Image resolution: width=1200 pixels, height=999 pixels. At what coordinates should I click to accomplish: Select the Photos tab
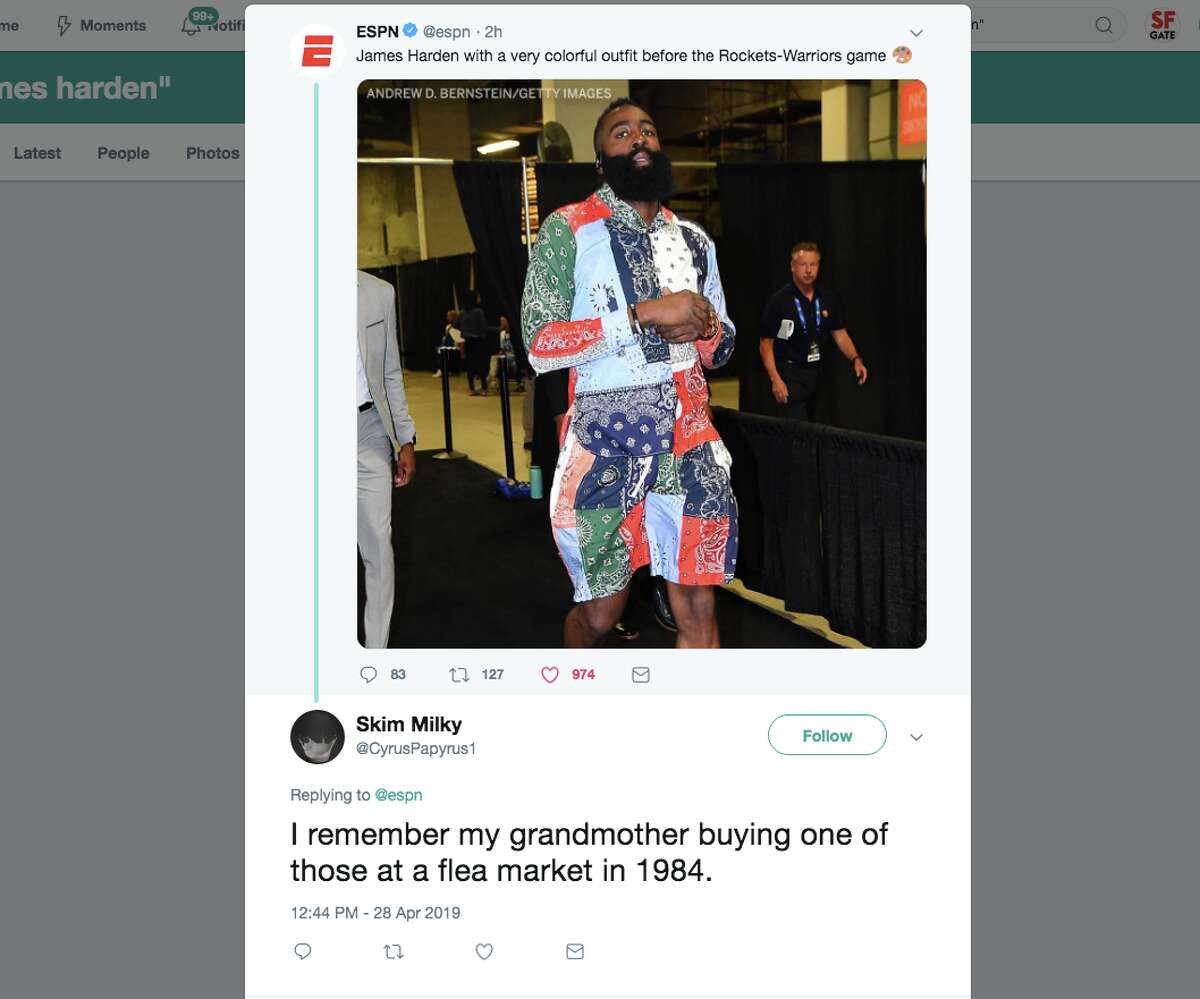point(212,152)
